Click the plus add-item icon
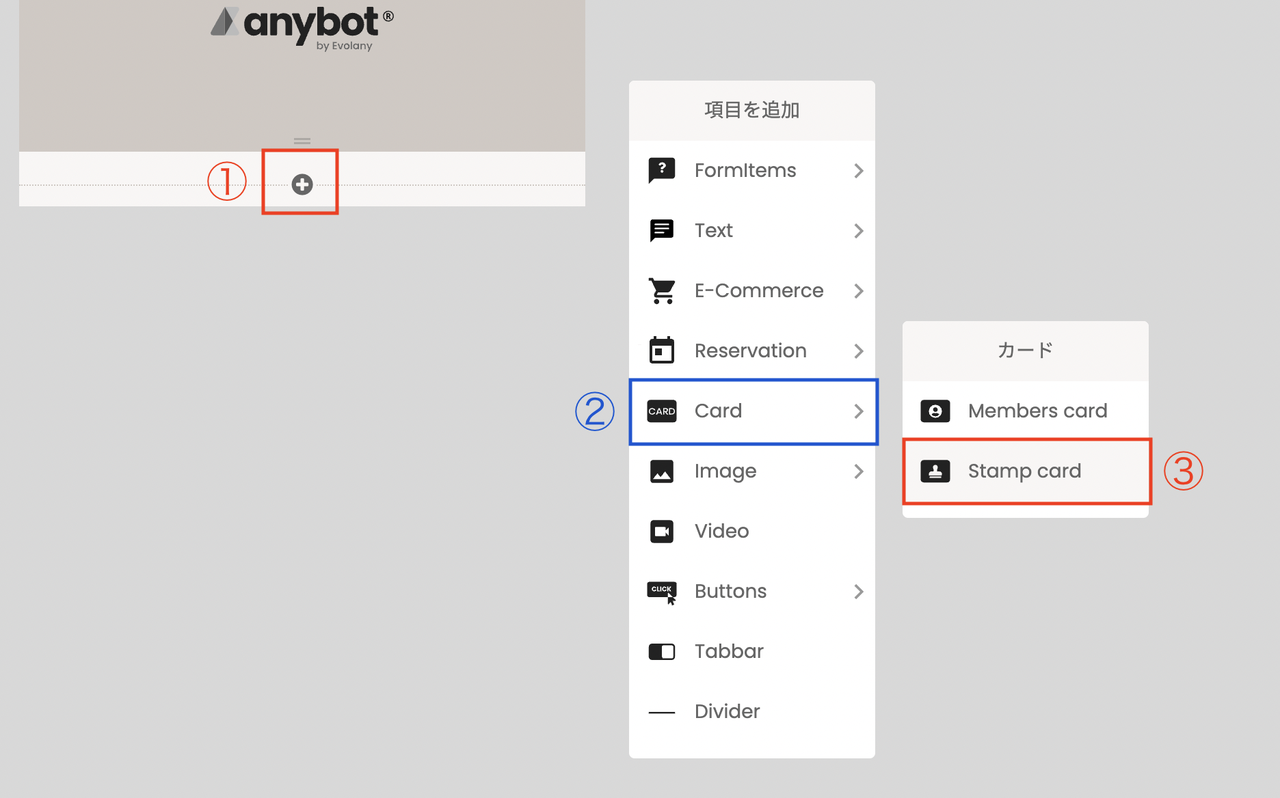This screenshot has width=1280, height=798. click(302, 184)
